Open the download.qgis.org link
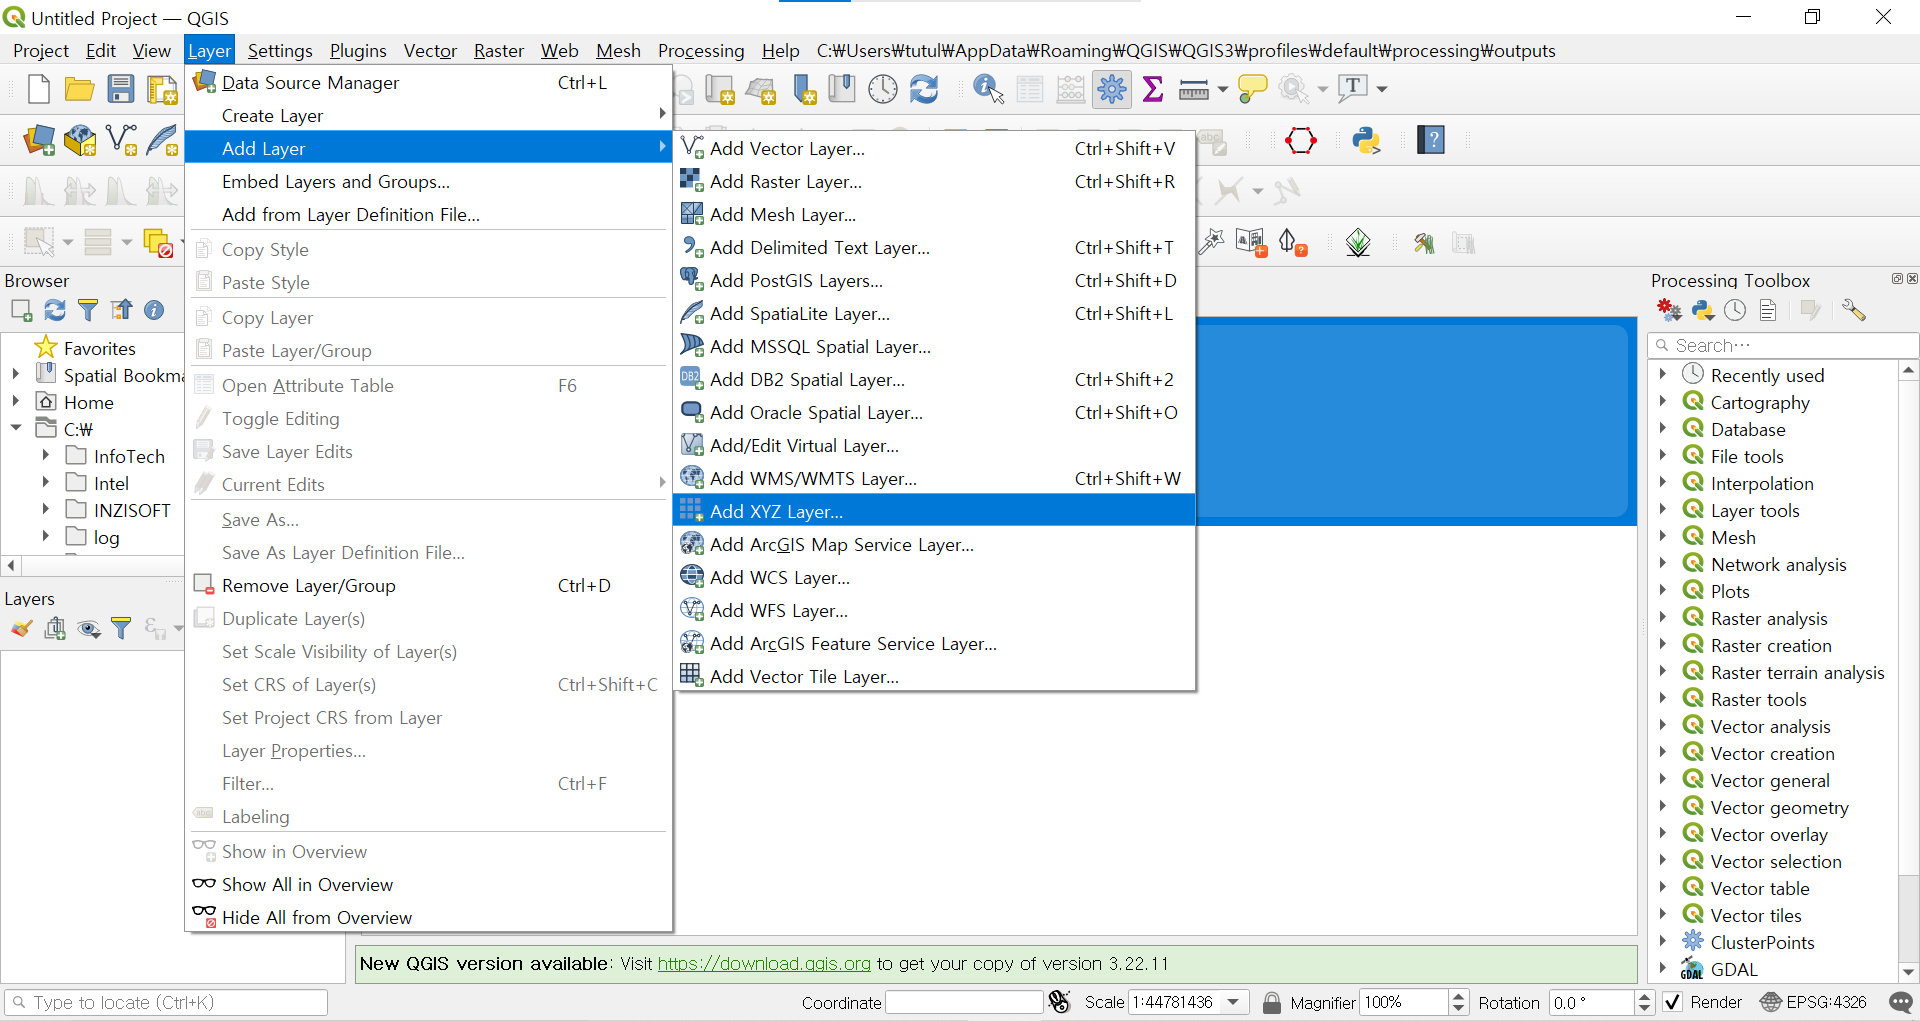 point(764,963)
